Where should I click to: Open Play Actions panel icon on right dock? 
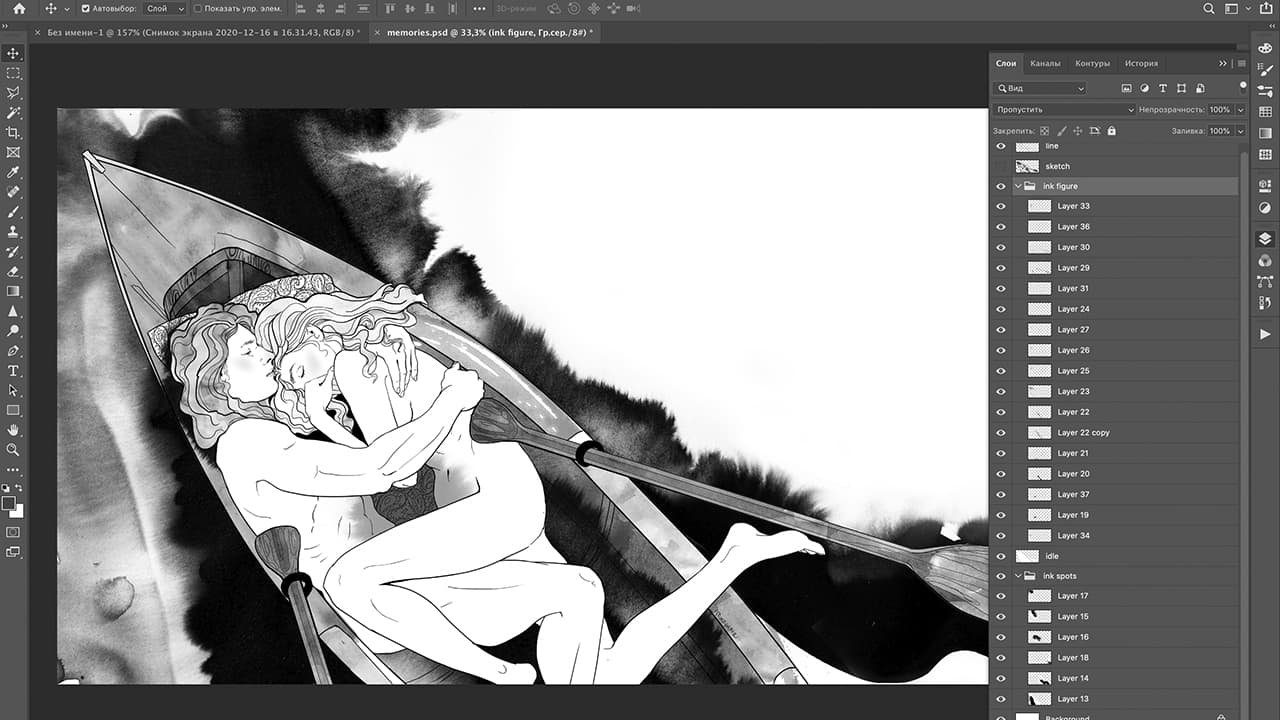click(x=1265, y=334)
